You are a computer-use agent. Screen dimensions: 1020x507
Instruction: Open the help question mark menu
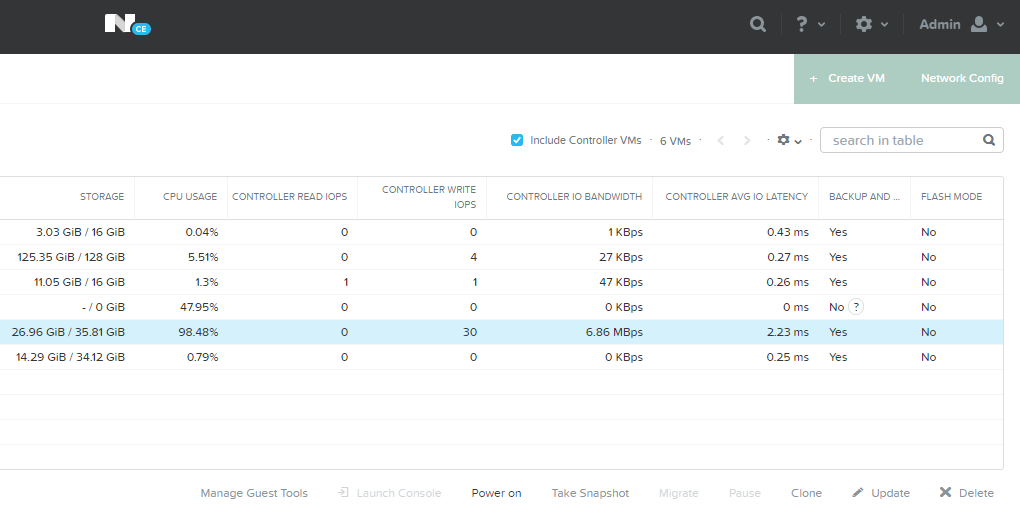(809, 24)
